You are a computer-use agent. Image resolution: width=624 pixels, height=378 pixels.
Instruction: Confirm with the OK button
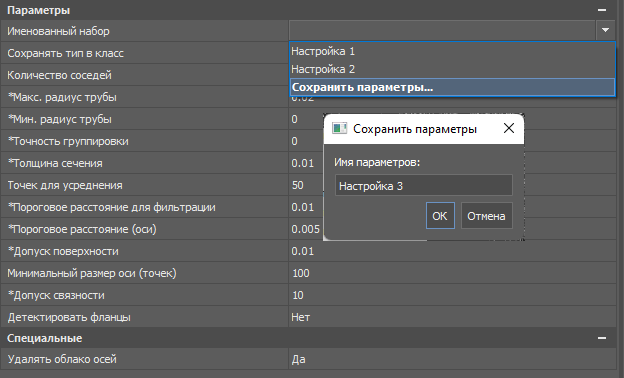pyautogui.click(x=440, y=216)
